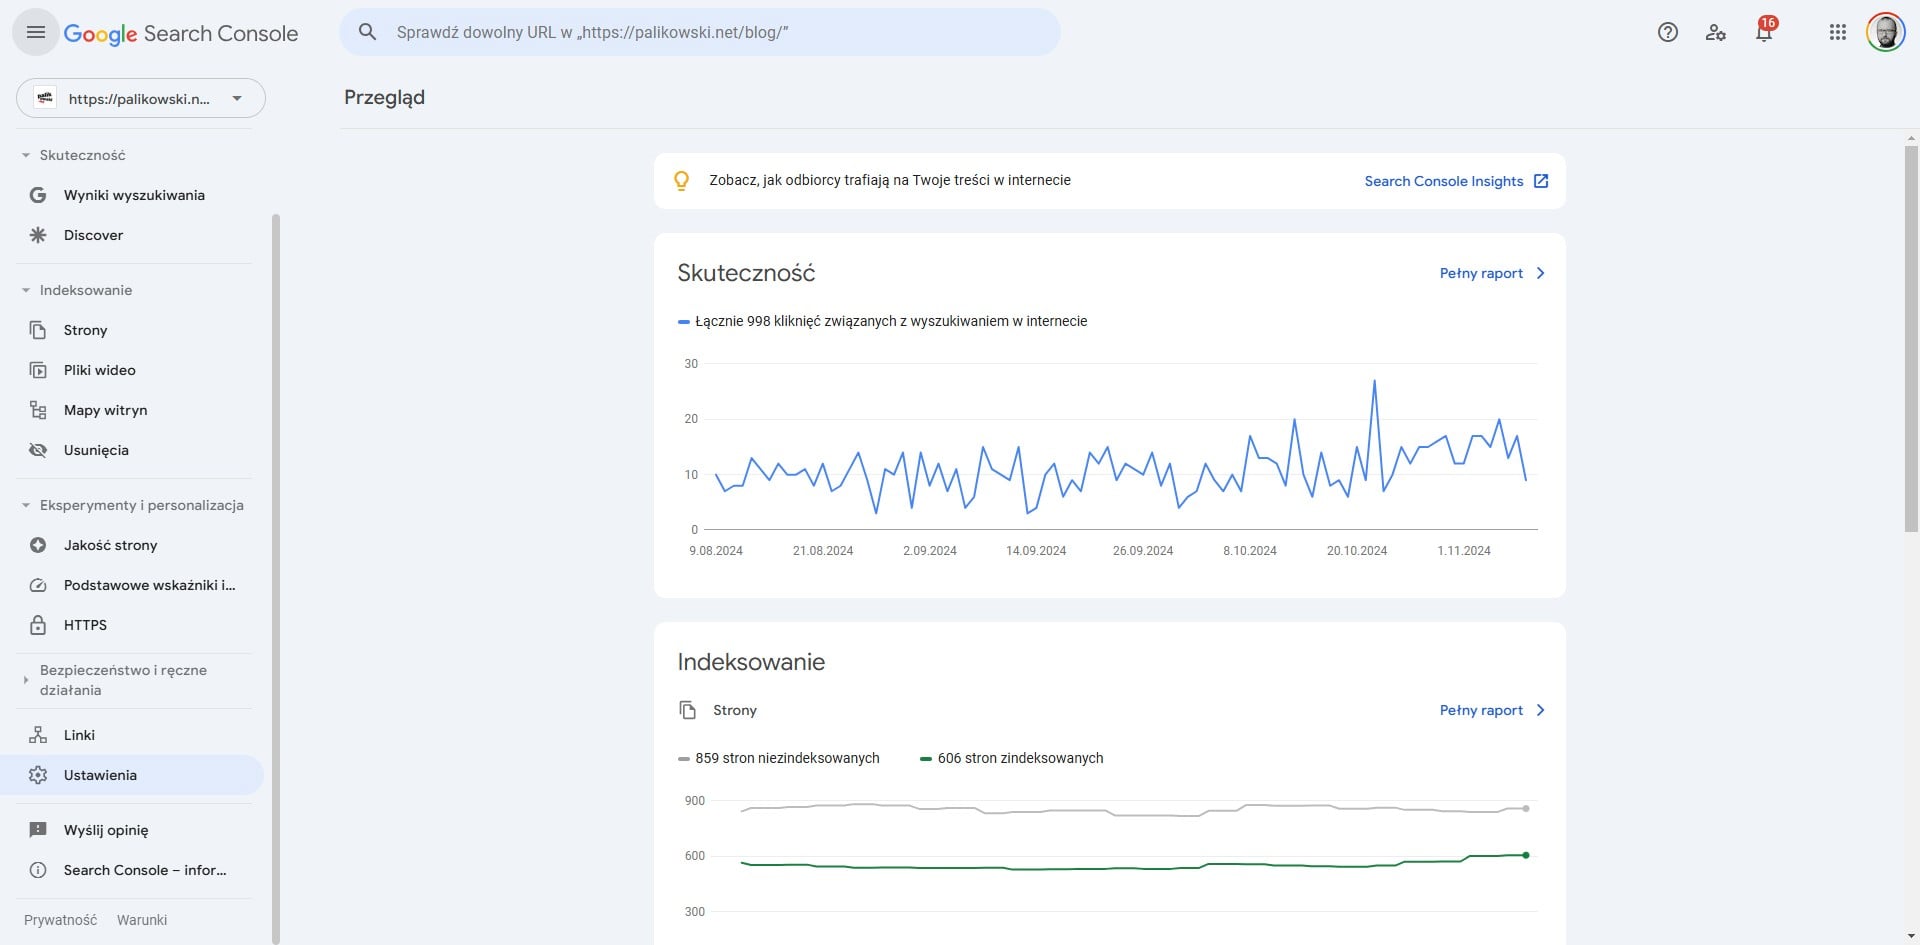Click the Usunięcia crossed-eye icon

[38, 450]
